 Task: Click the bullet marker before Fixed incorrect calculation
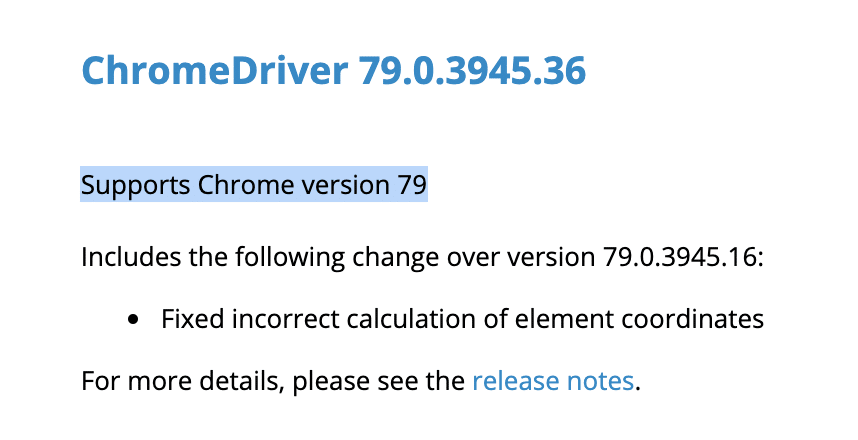(x=133, y=319)
